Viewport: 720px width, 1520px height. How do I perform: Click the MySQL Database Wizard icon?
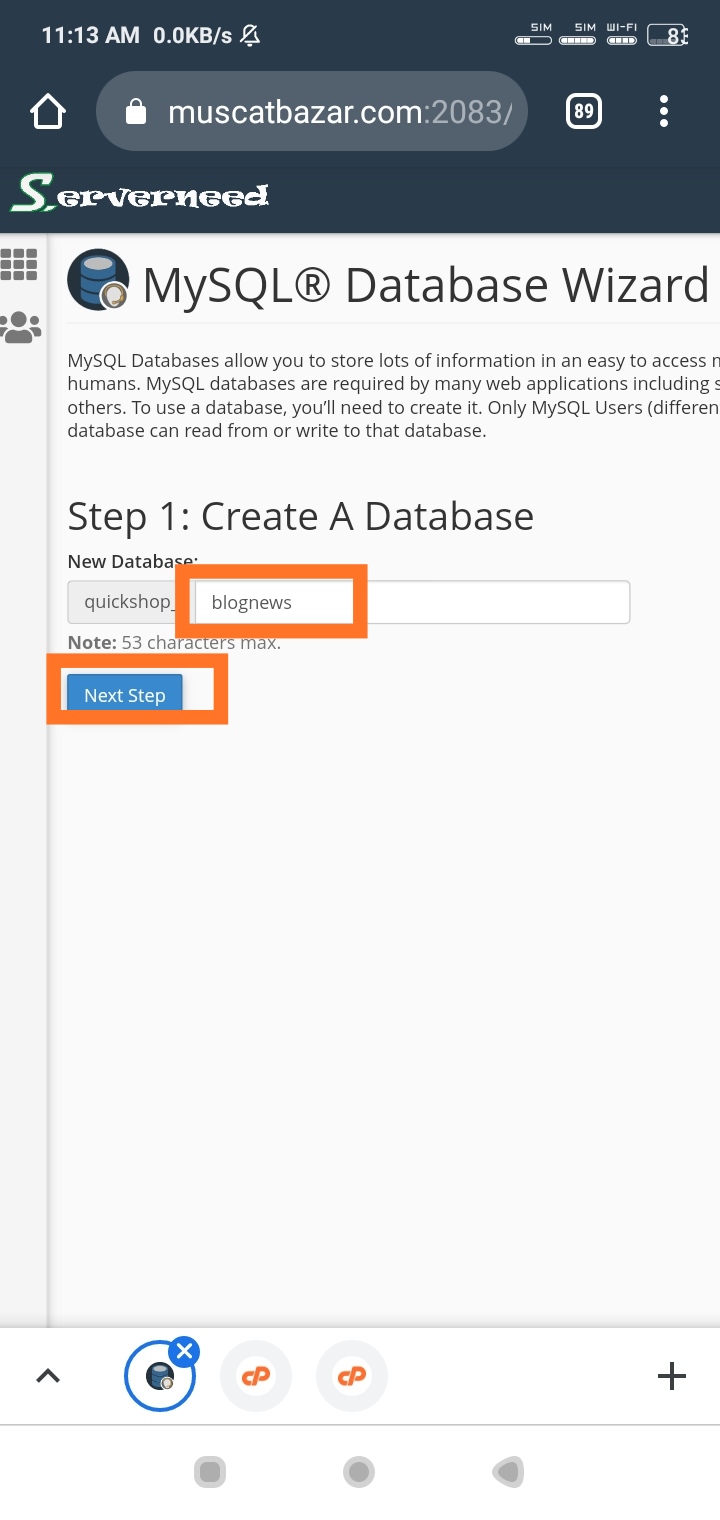tap(98, 280)
